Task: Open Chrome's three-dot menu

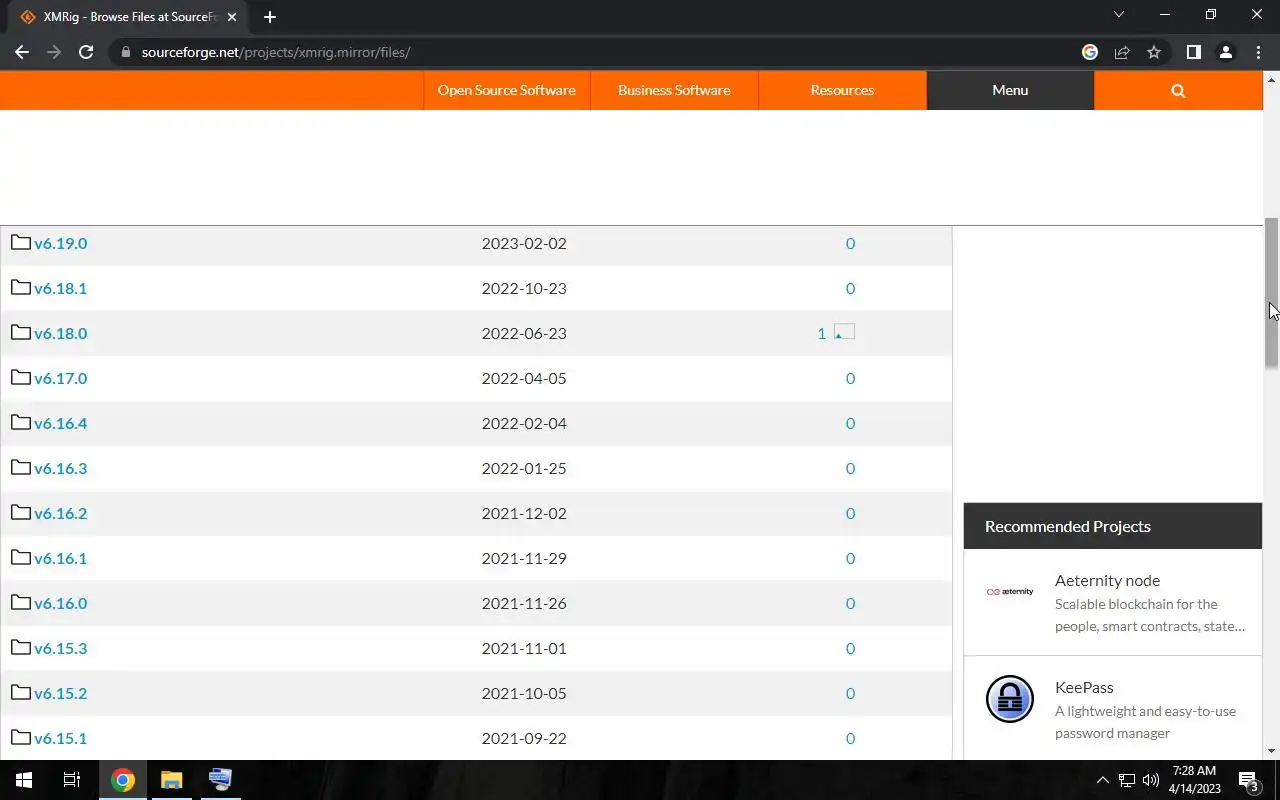Action: click(1258, 52)
